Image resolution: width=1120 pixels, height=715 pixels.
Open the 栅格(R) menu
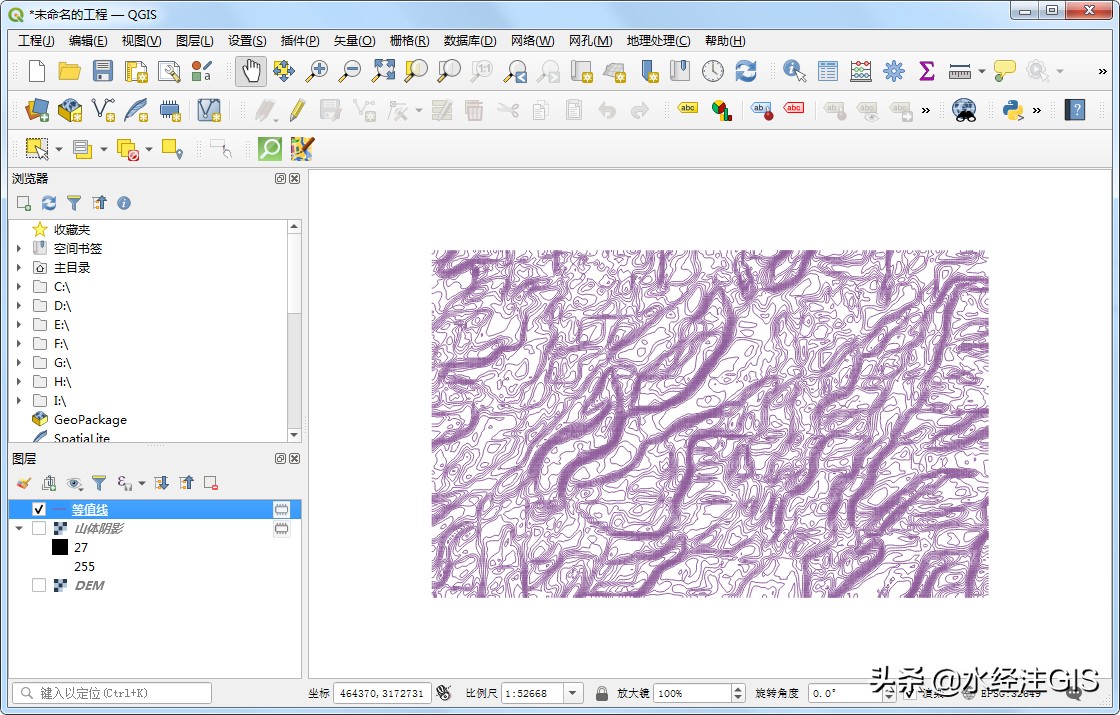[409, 41]
